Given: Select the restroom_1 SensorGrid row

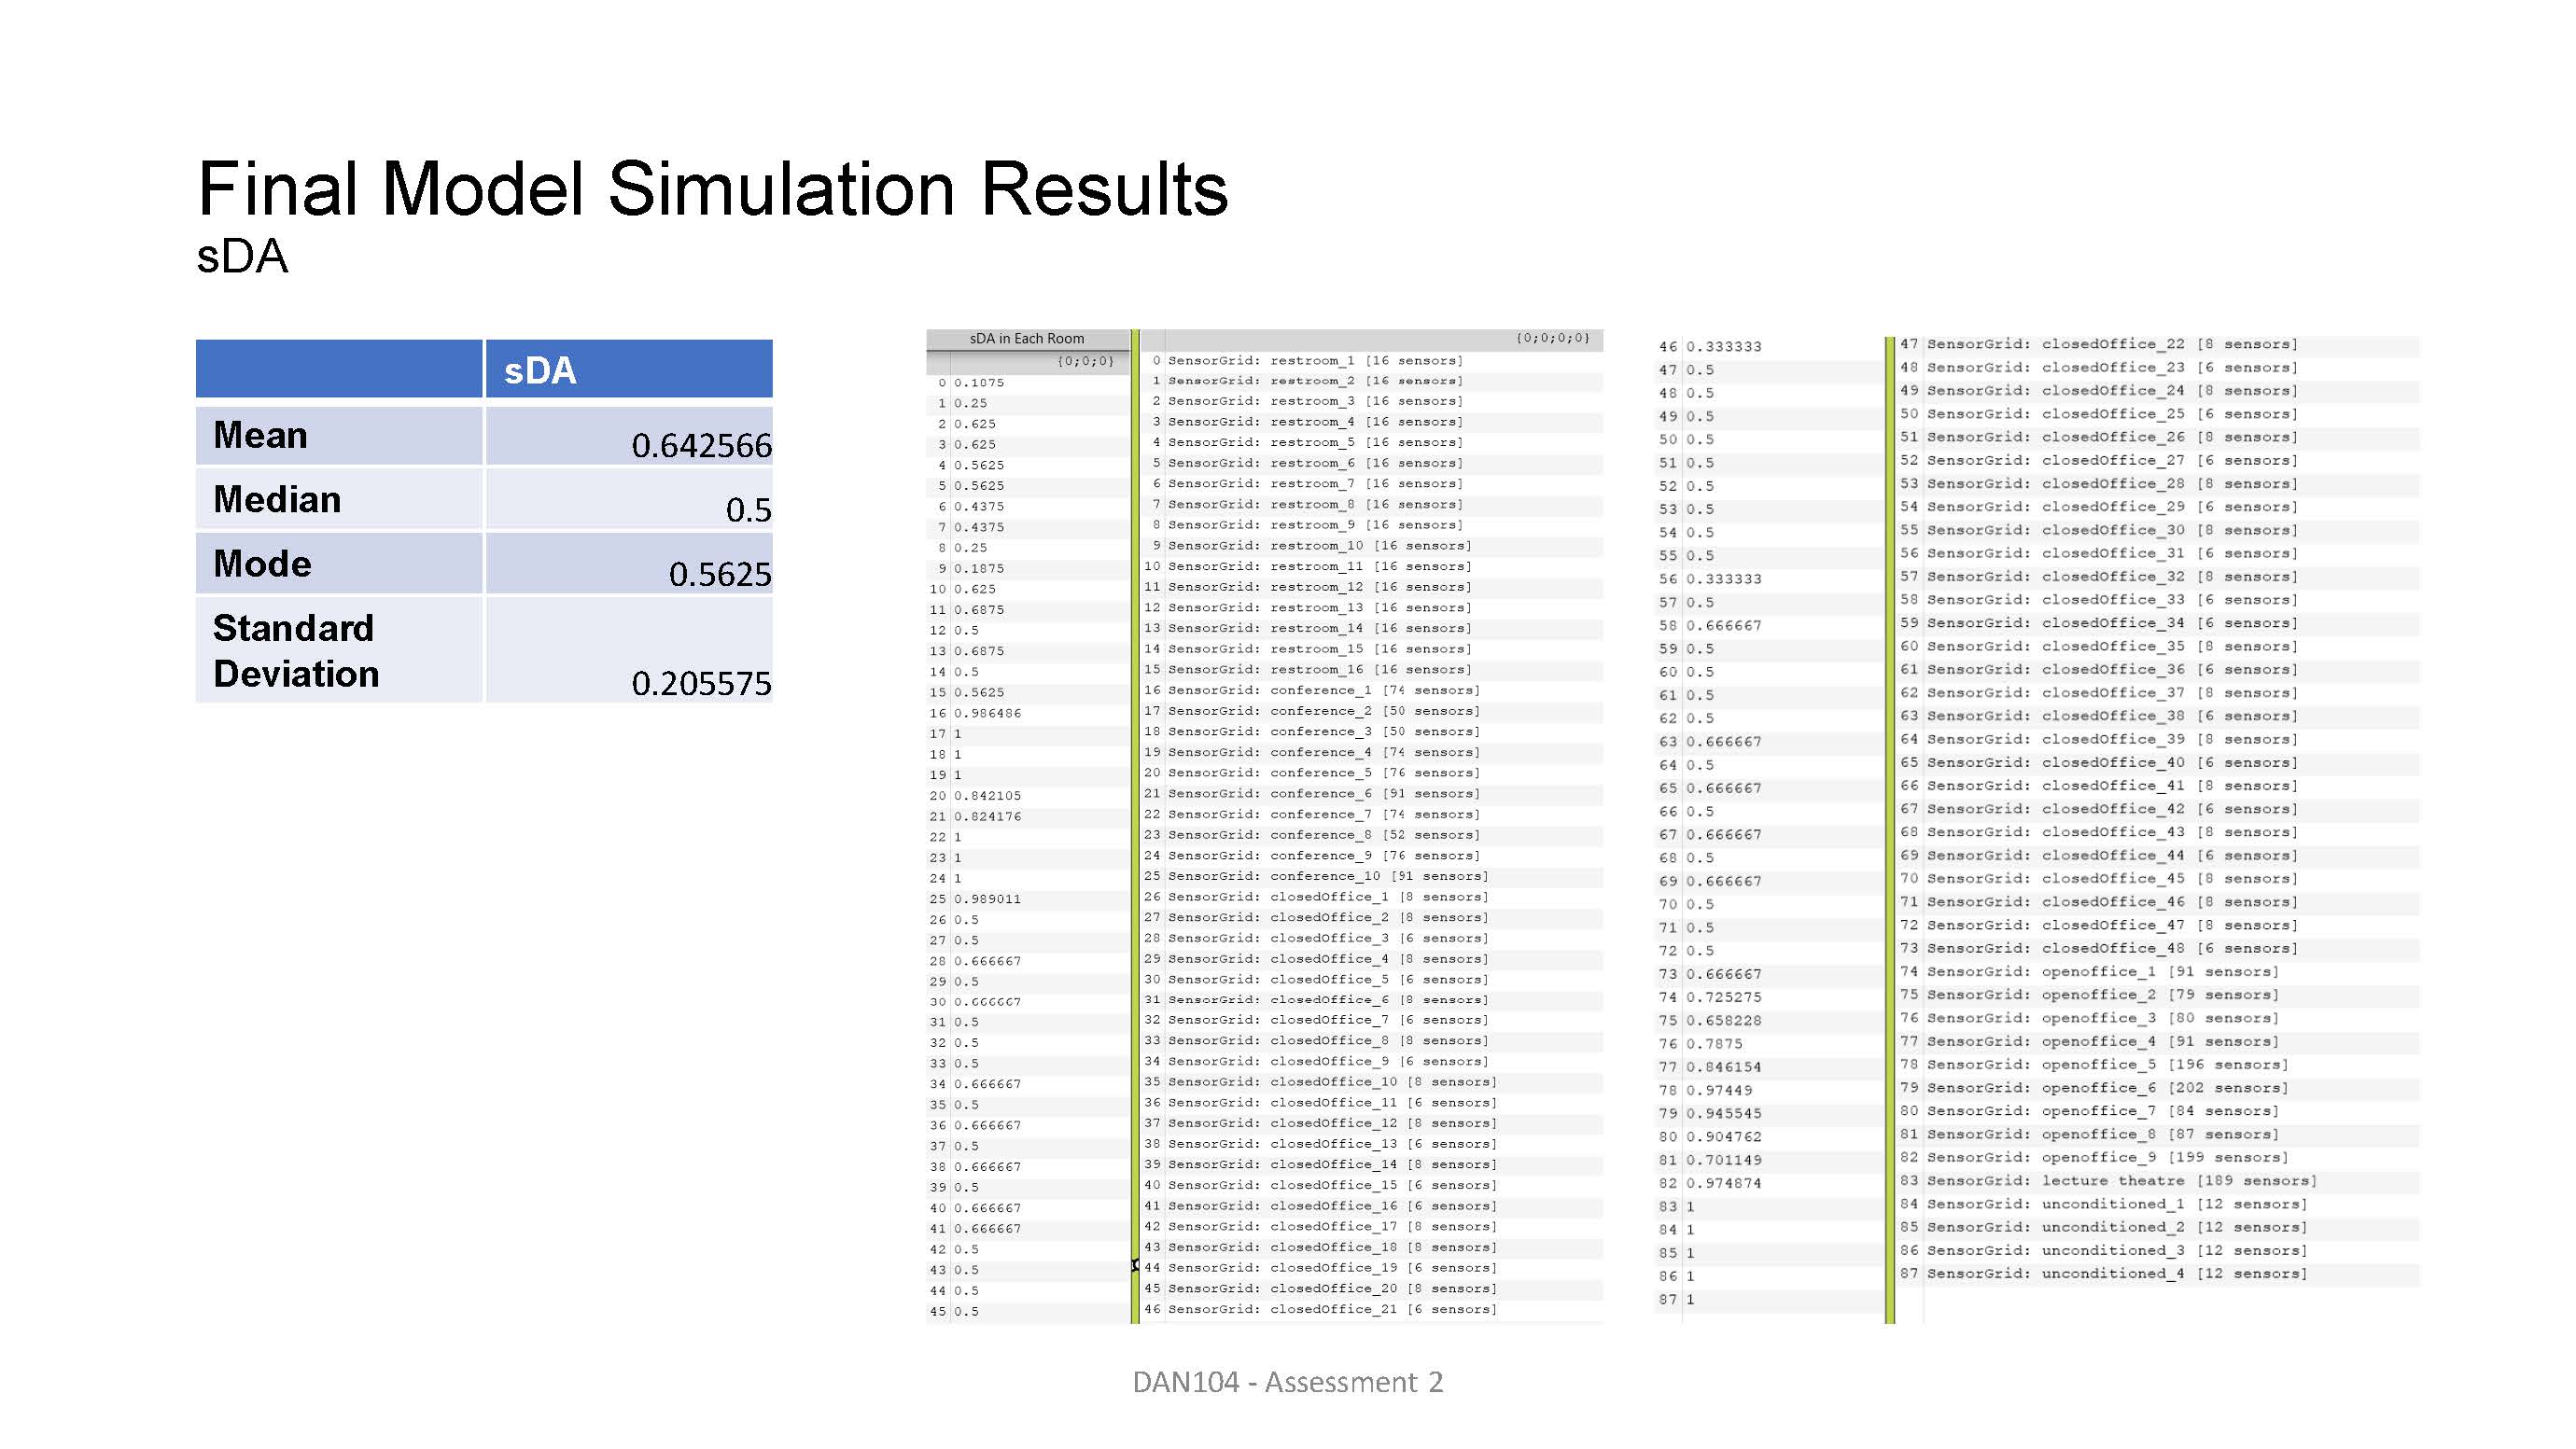Looking at the screenshot, I should pyautogui.click(x=1314, y=361).
